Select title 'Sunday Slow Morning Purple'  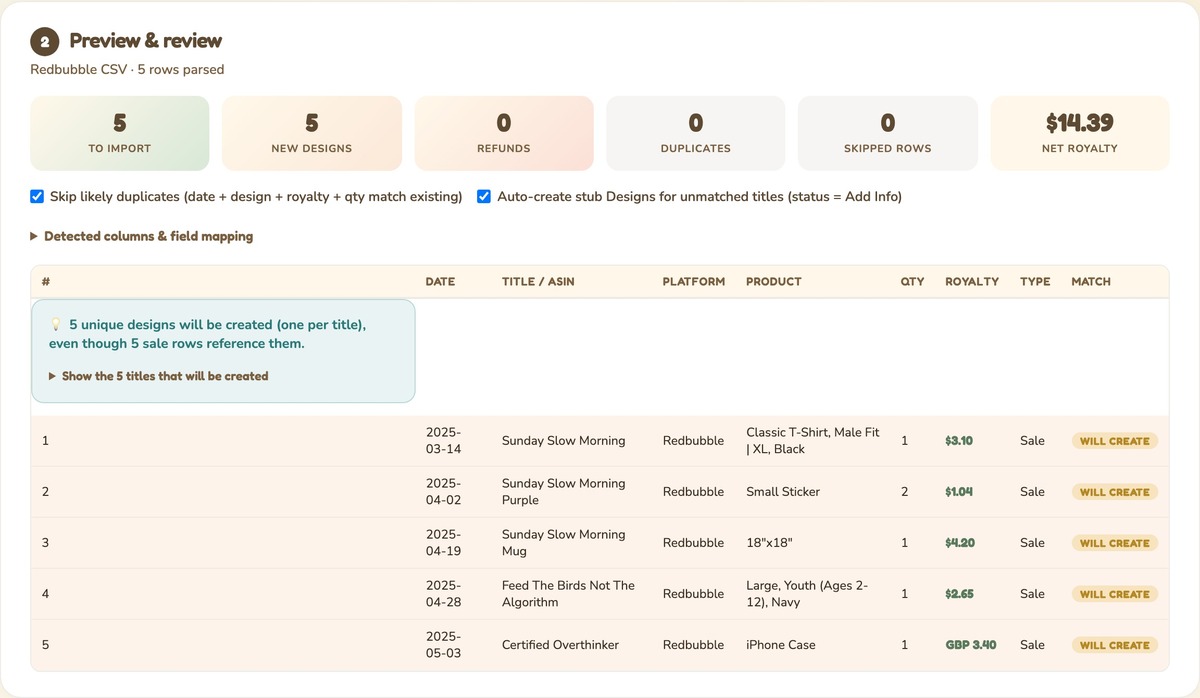click(563, 492)
